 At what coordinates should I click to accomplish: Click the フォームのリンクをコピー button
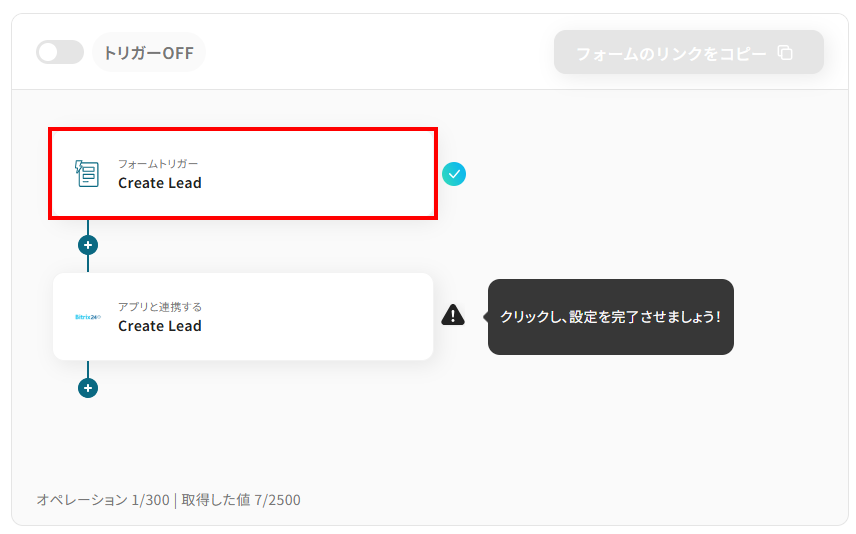[x=688, y=52]
